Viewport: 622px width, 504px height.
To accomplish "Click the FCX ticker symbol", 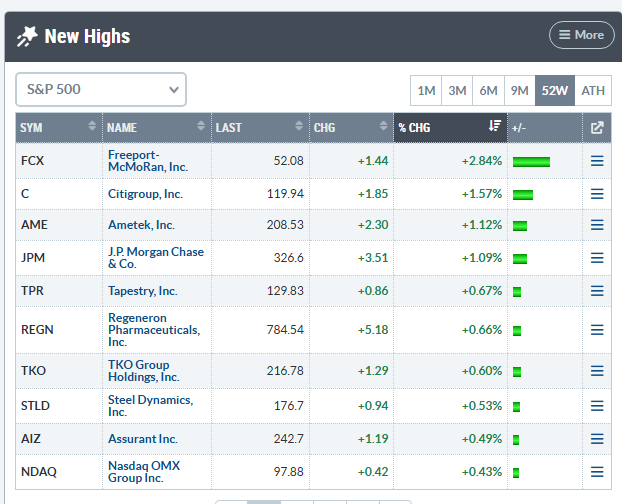I will coord(33,161).
